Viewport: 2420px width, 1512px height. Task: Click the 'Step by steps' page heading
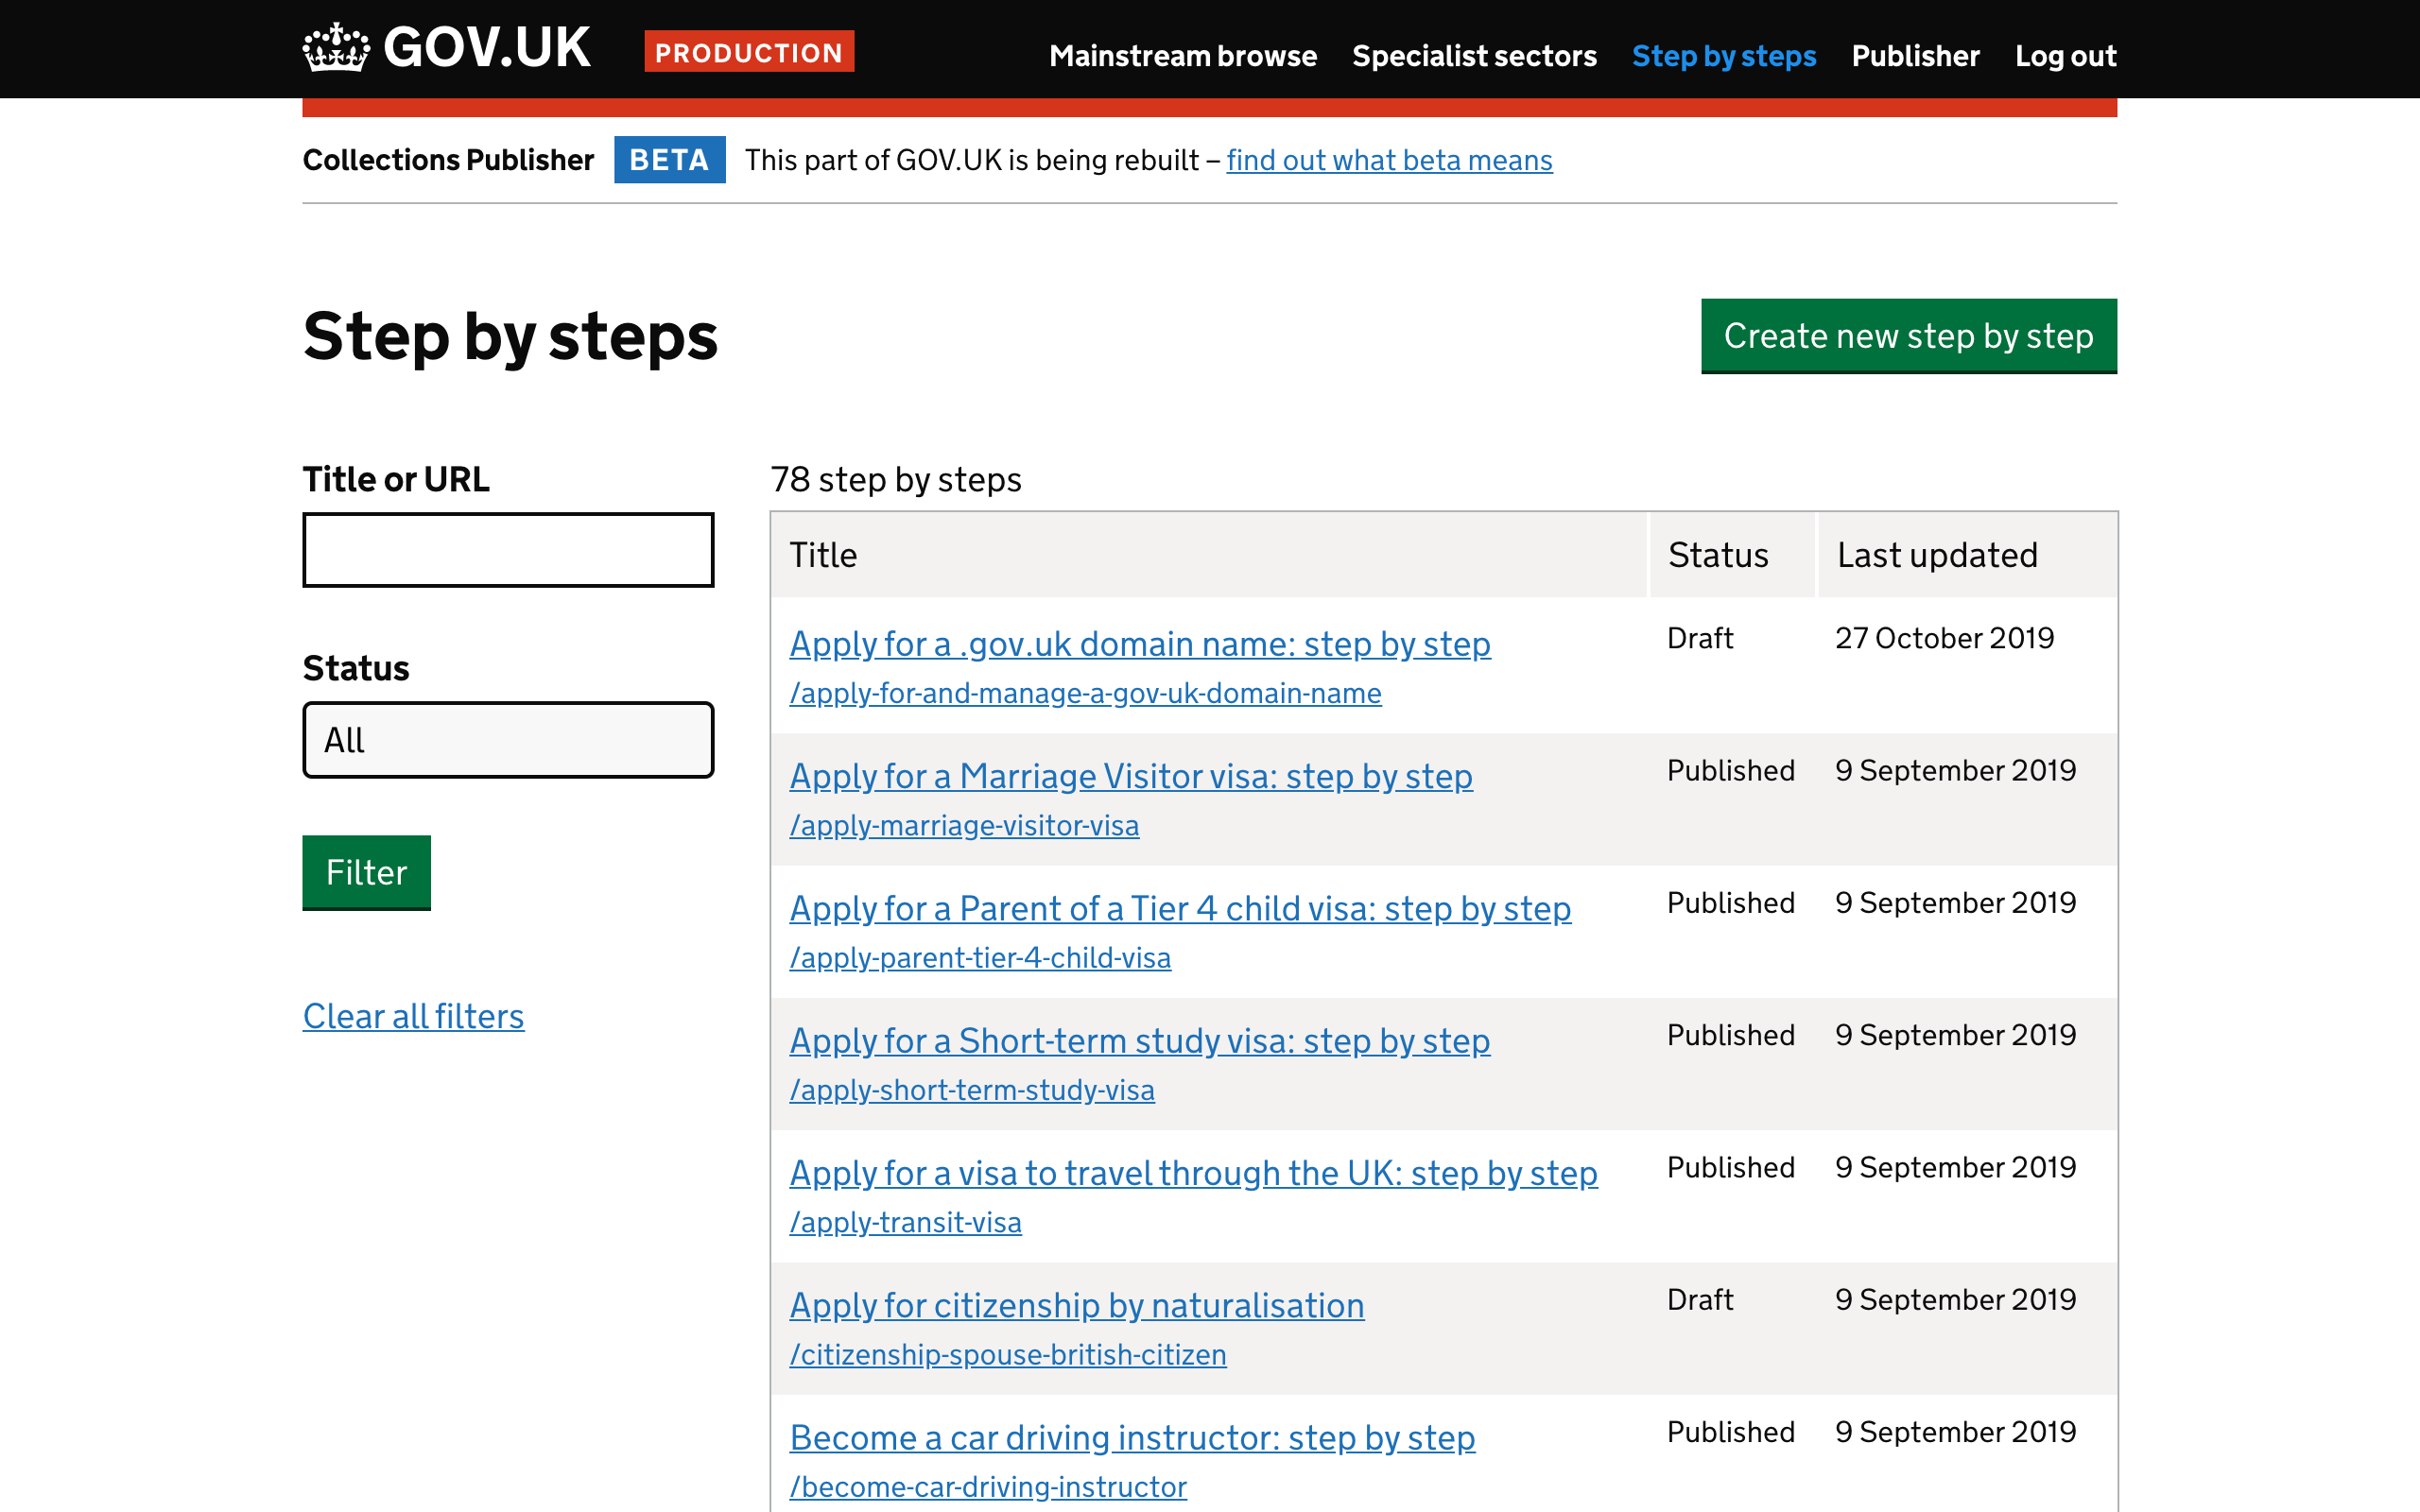click(510, 337)
